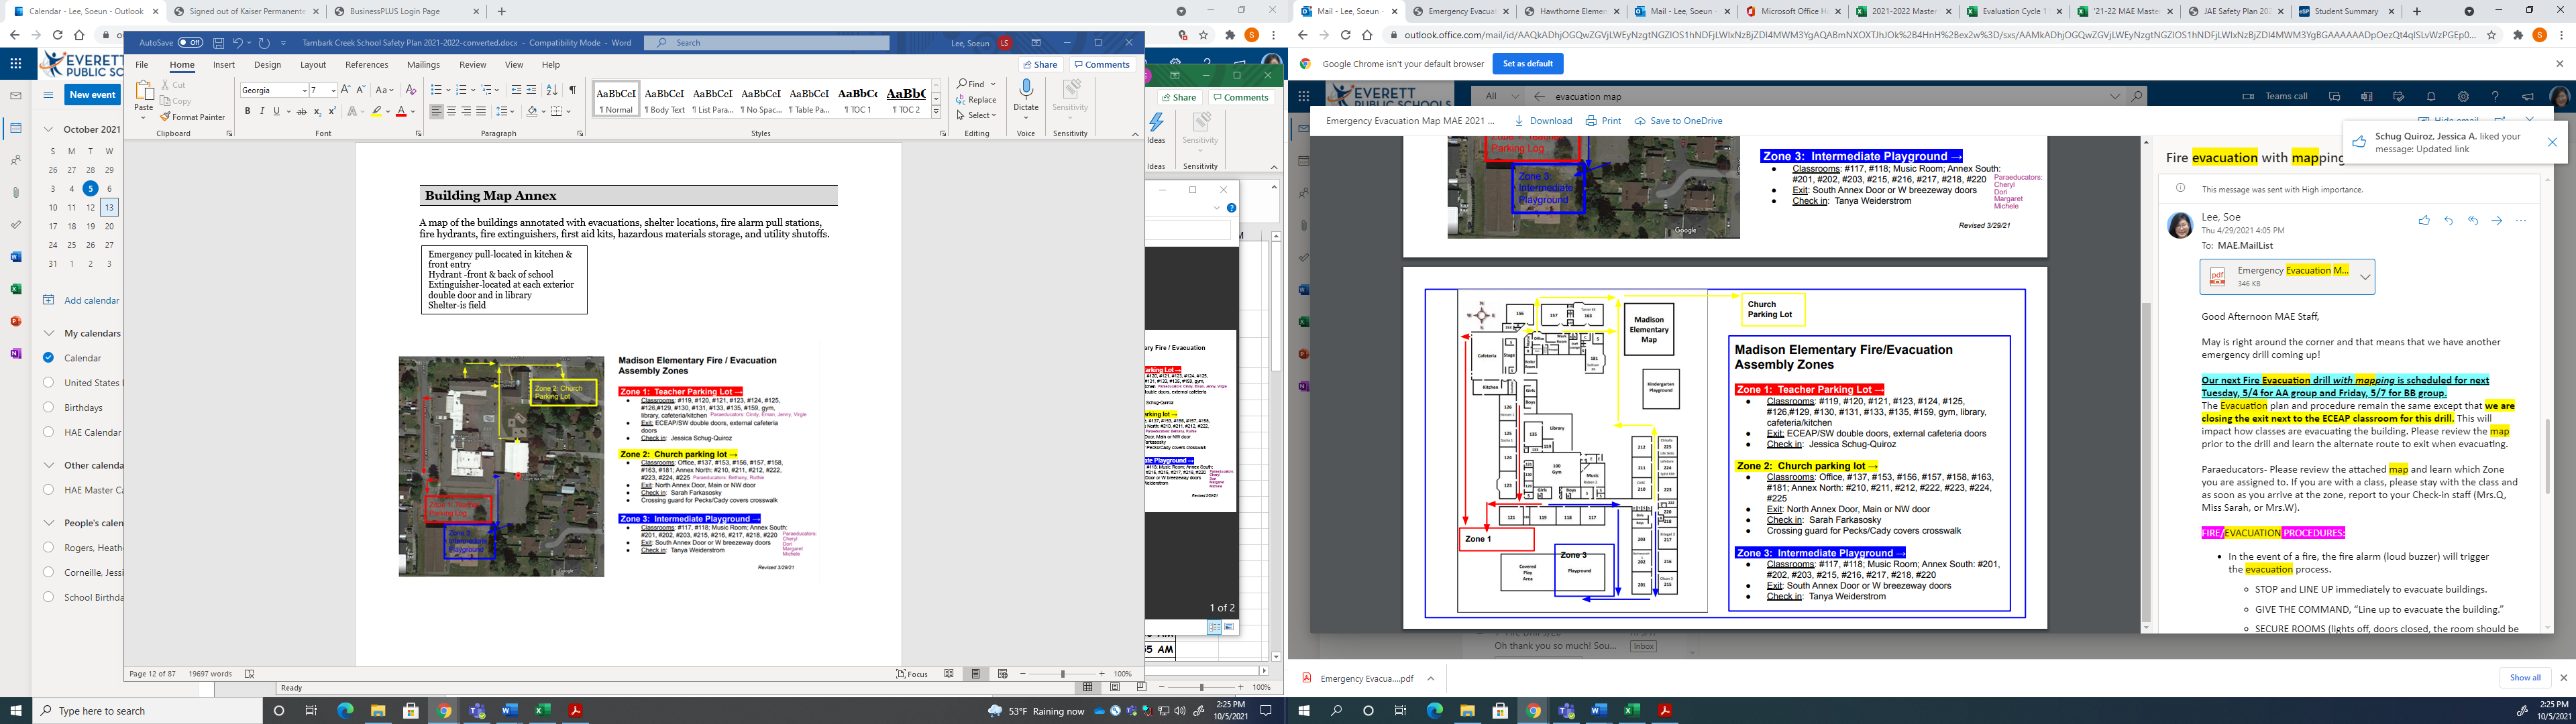This screenshot has width=2576, height=724.
Task: Open Outlook settings gear icon
Action: coord(2462,97)
